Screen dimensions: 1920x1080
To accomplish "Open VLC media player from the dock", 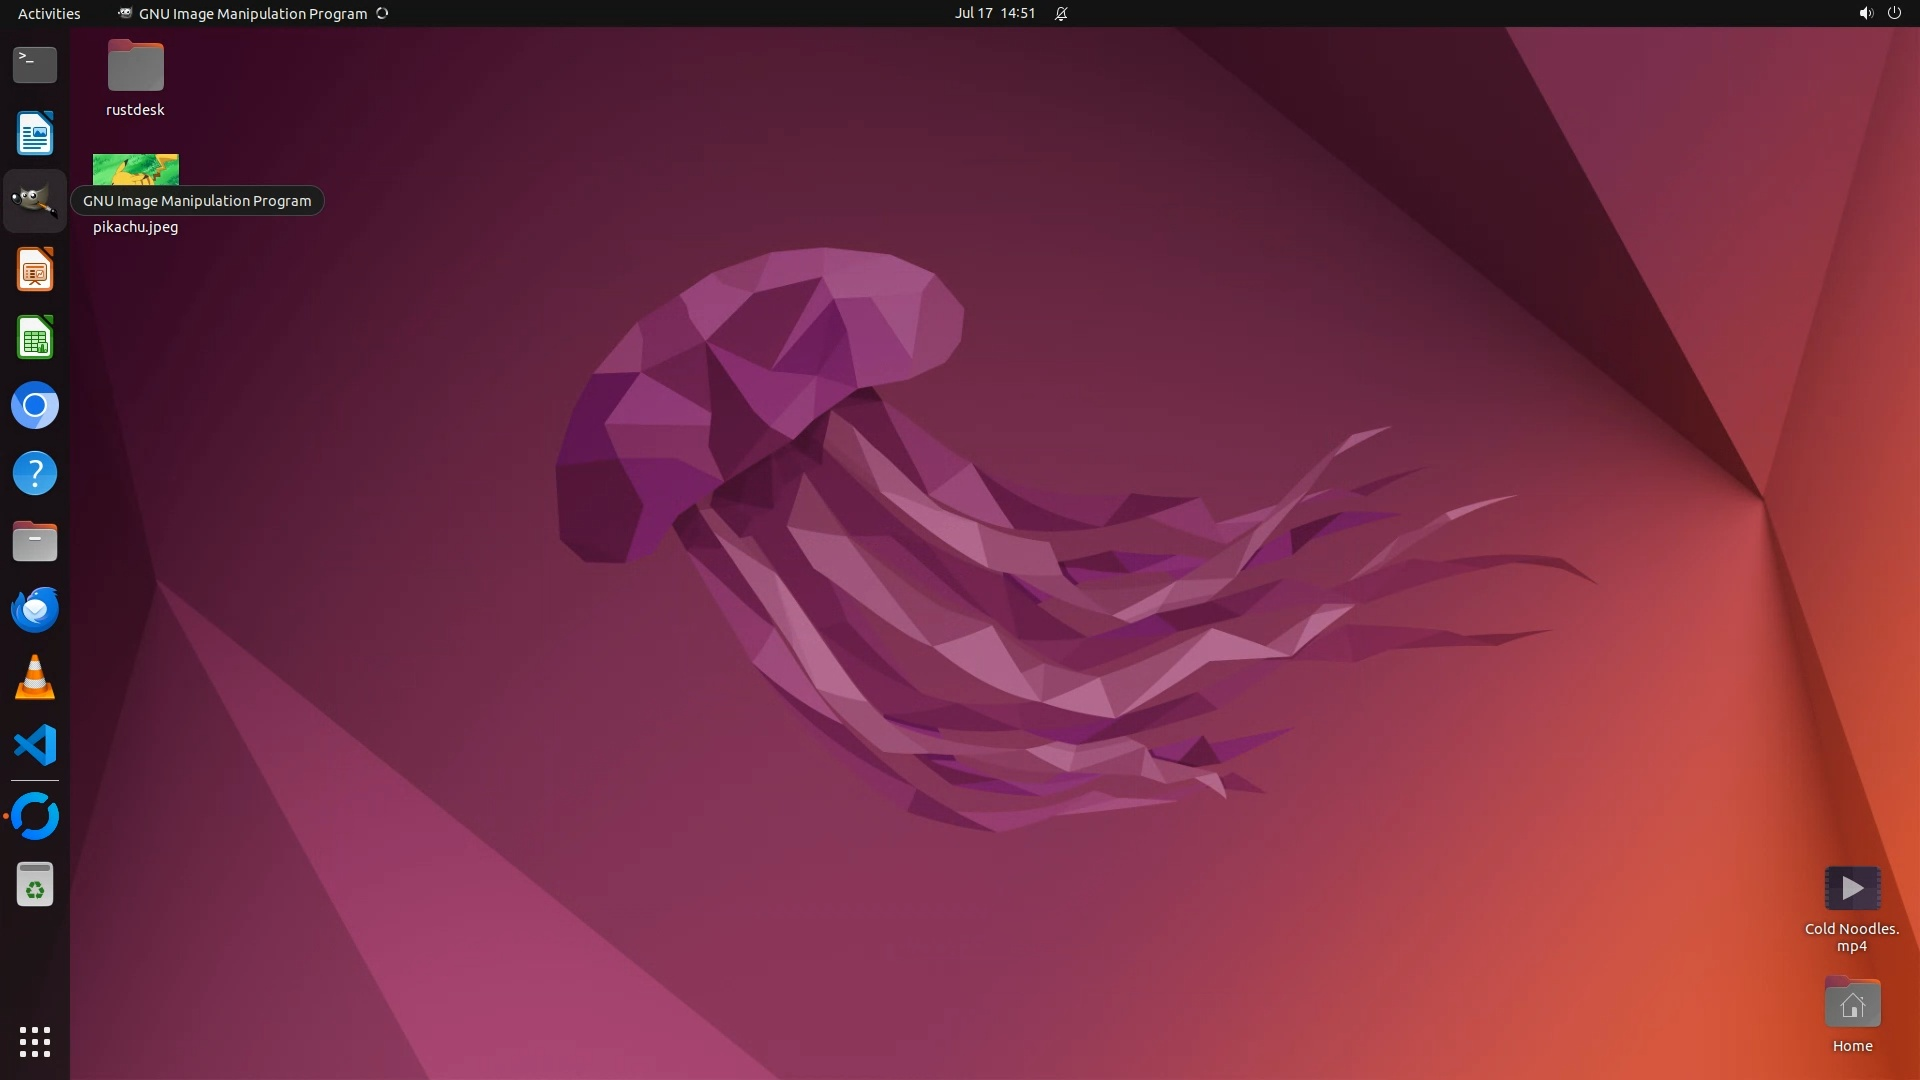I will (x=35, y=678).
